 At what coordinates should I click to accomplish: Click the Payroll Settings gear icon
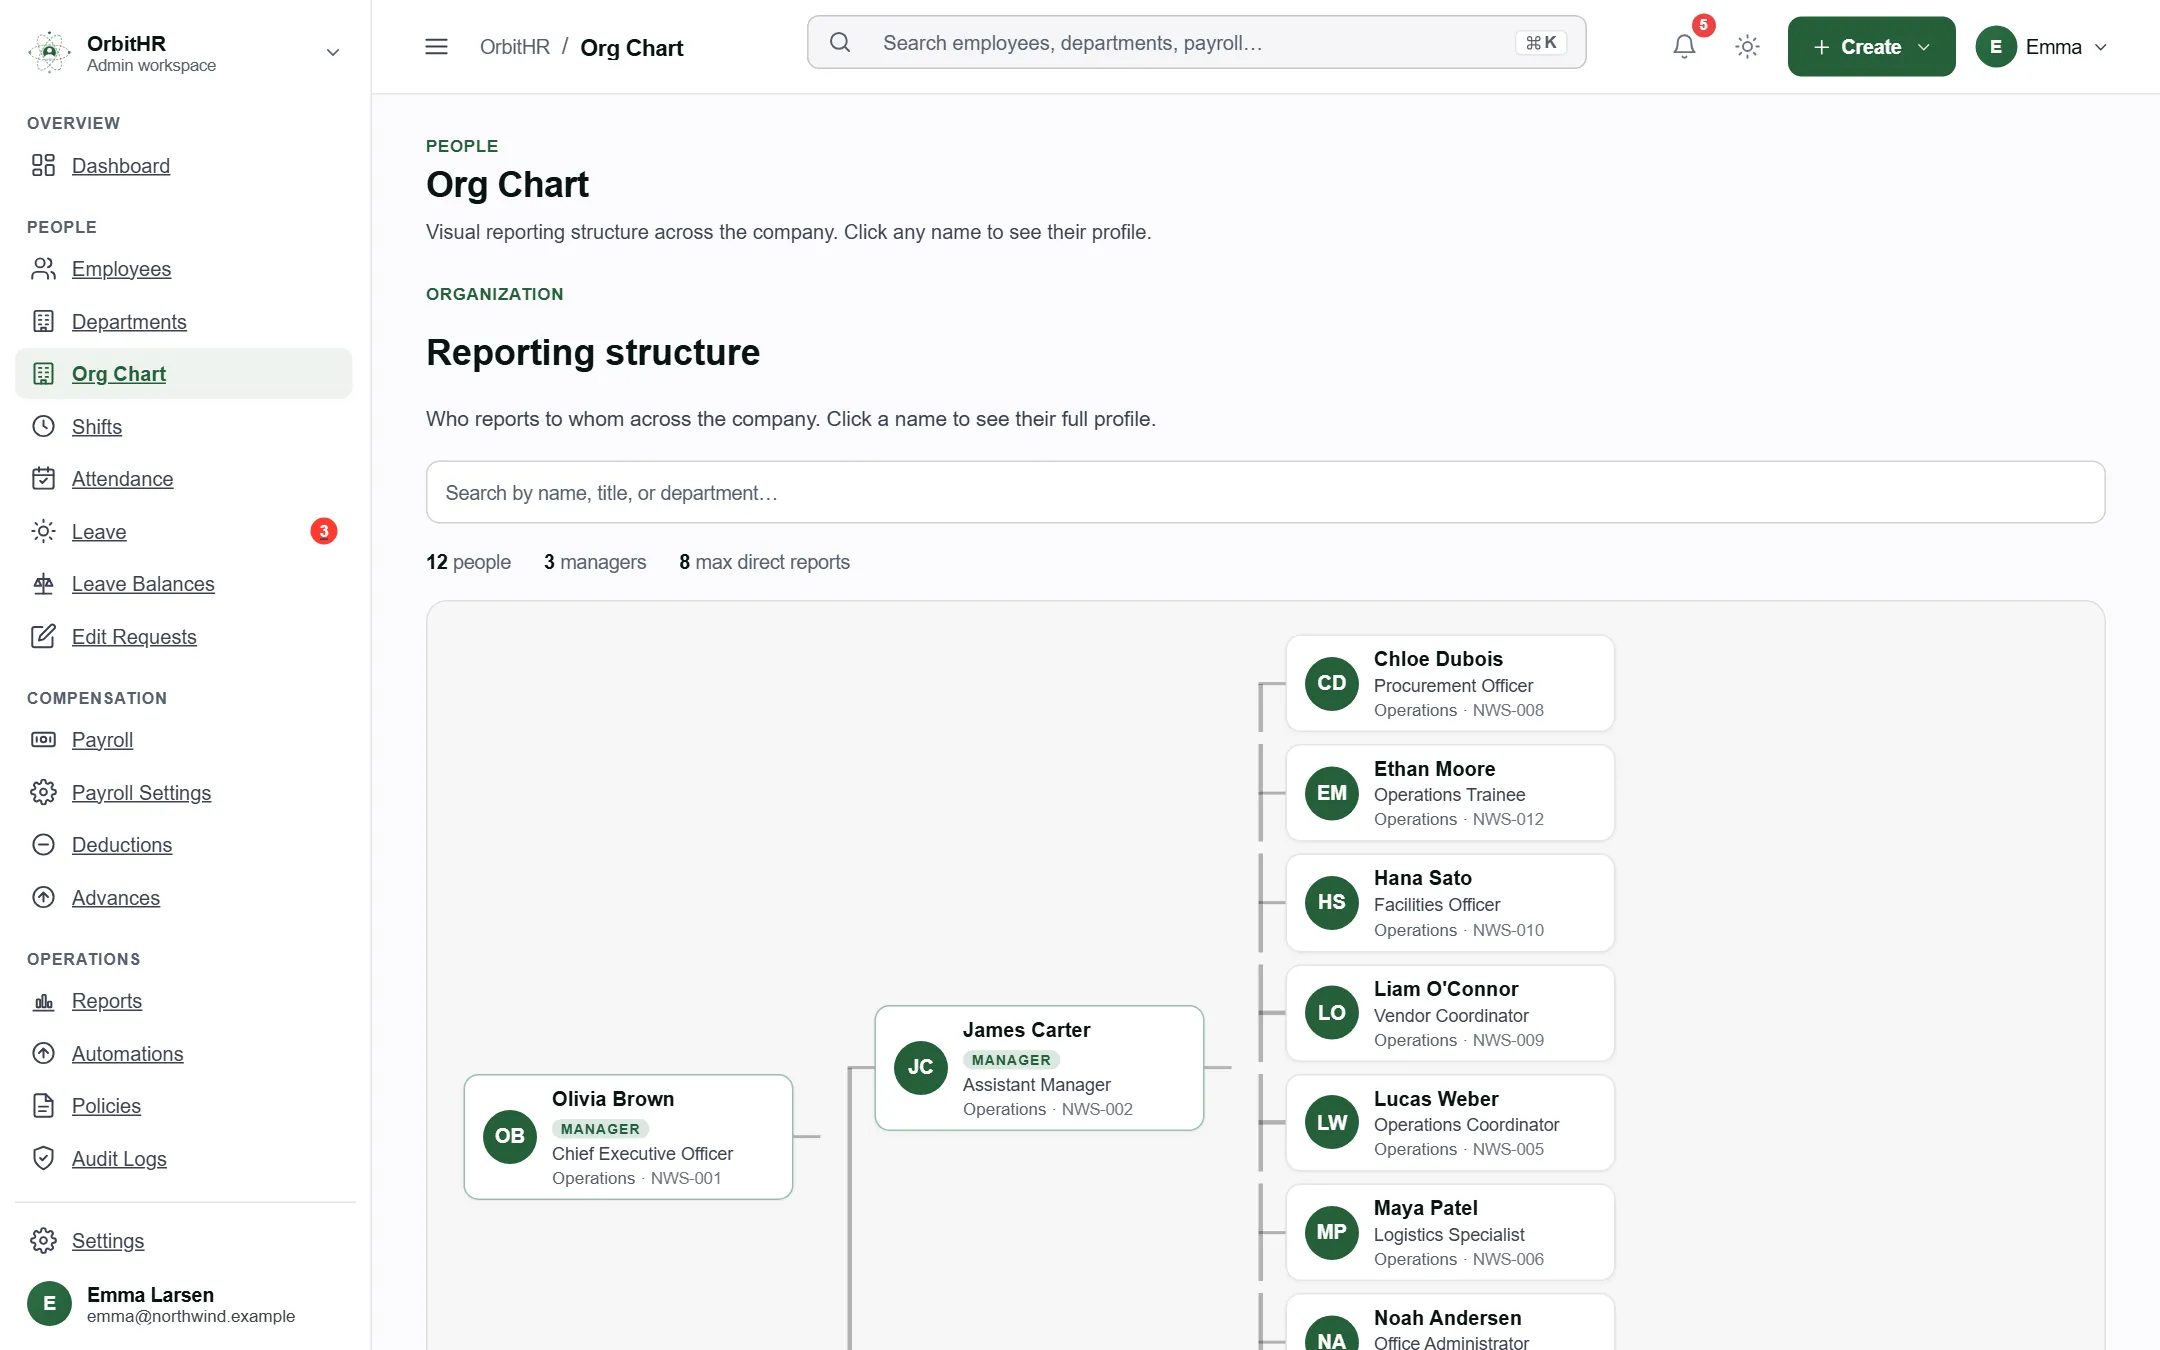(43, 792)
